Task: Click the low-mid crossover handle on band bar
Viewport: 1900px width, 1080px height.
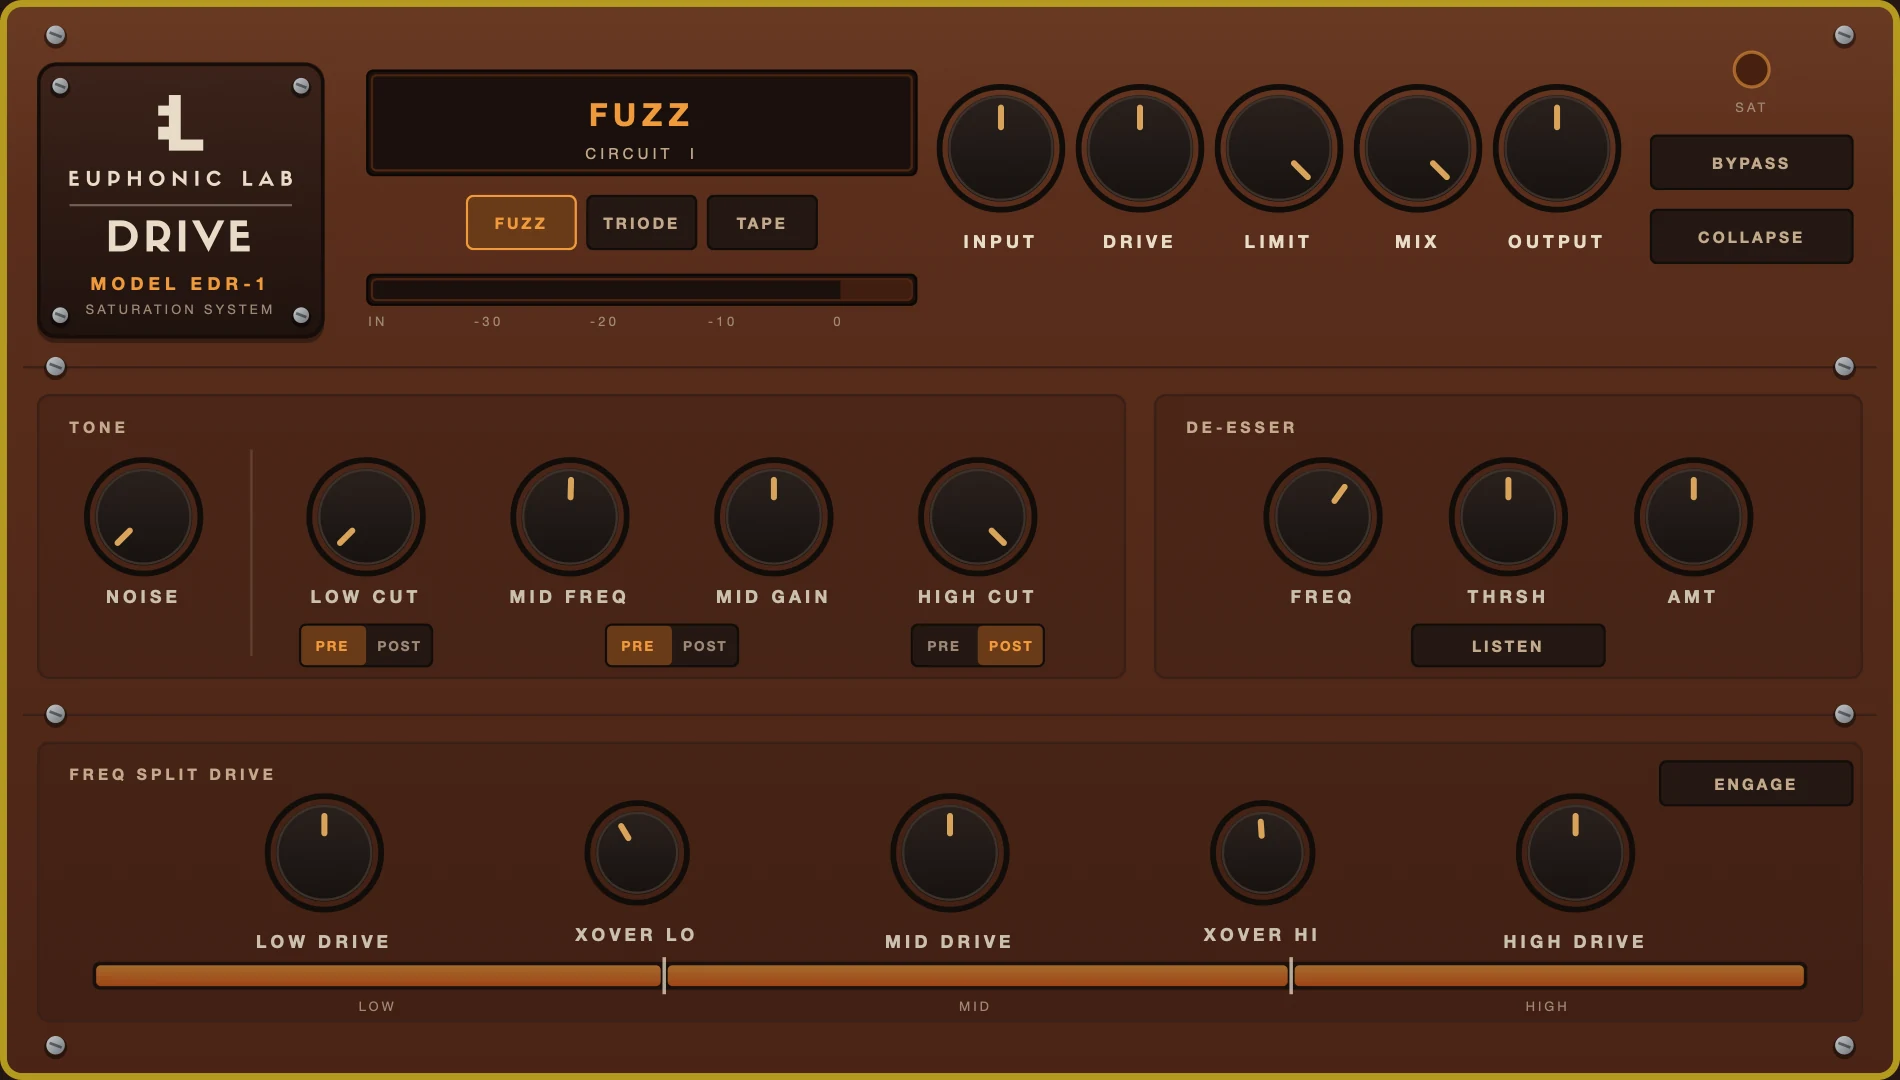Action: (664, 976)
